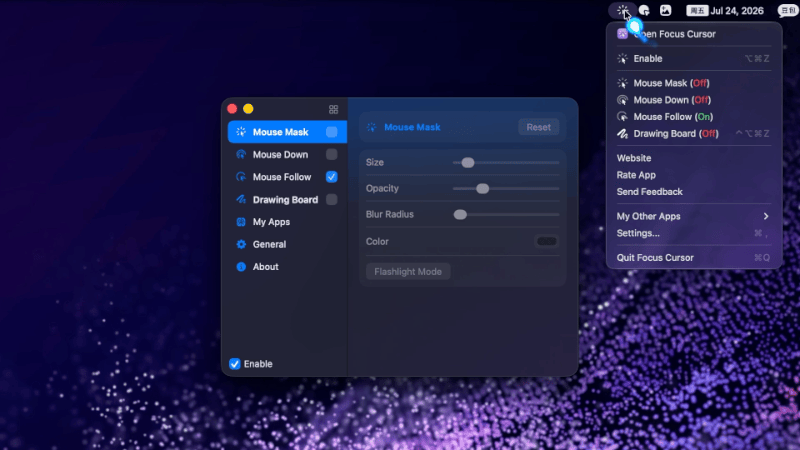The width and height of the screenshot is (800, 450).
Task: Toggle Mouse Follow (On) menu item
Action: [694, 117]
